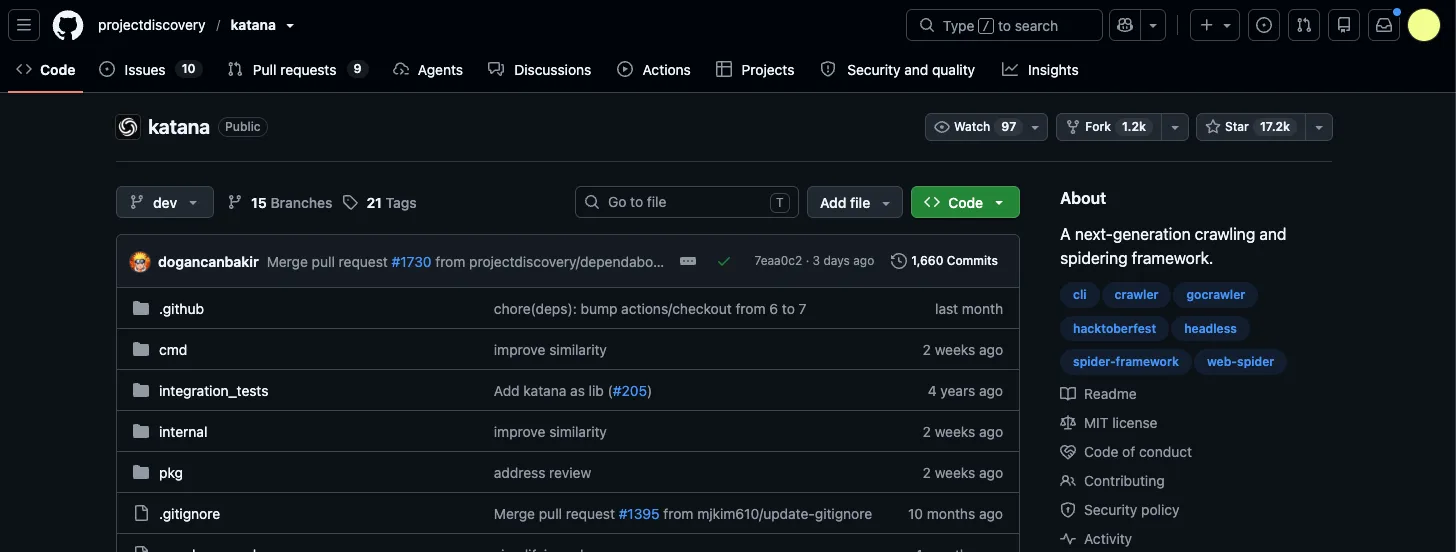Screen dimensions: 1456x552
Task: Open the Readme link in About
Action: click(1098, 394)
